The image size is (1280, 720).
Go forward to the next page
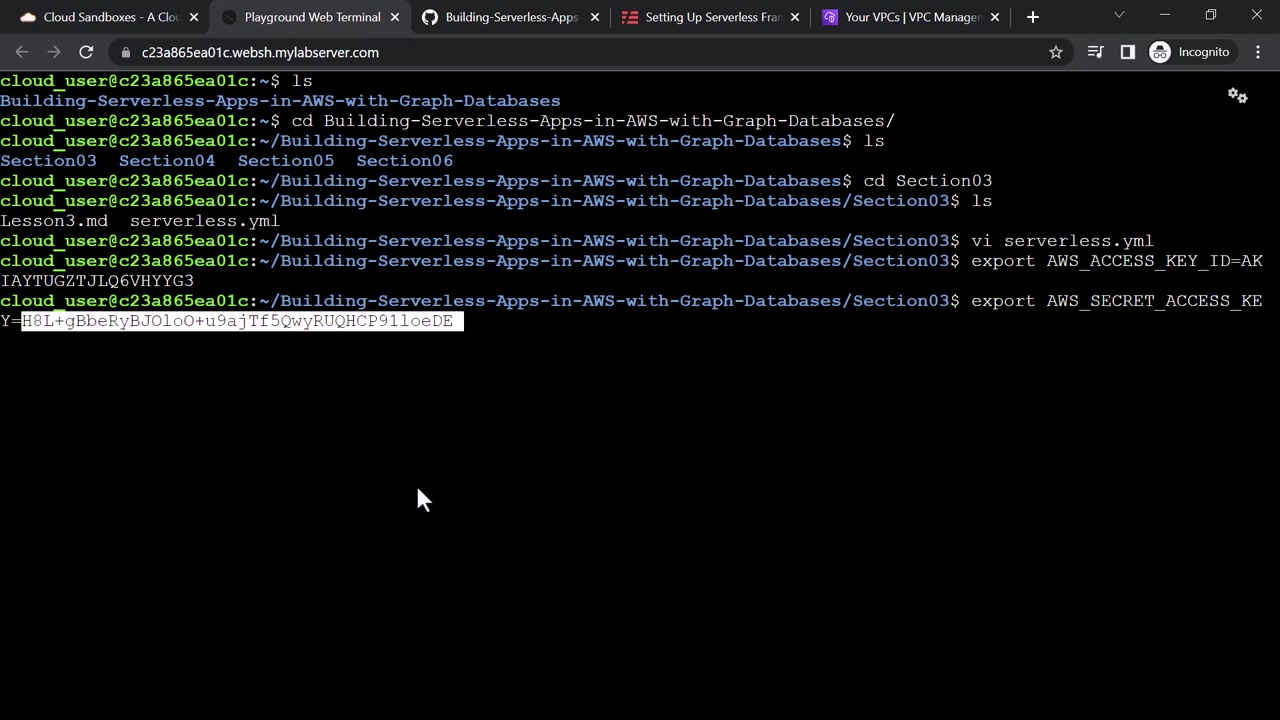54,52
